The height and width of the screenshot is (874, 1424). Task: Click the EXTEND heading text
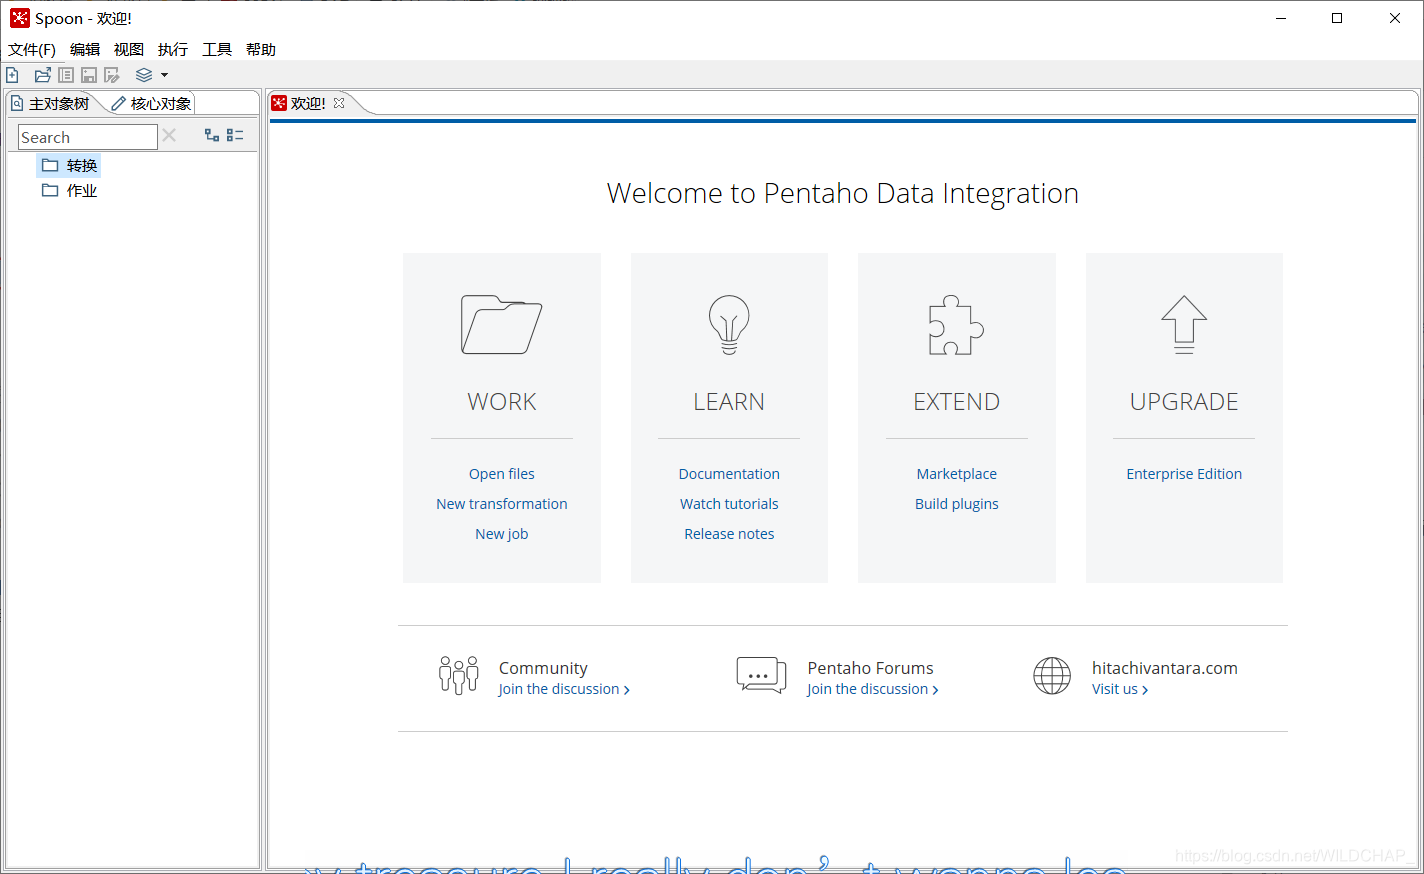click(x=956, y=402)
